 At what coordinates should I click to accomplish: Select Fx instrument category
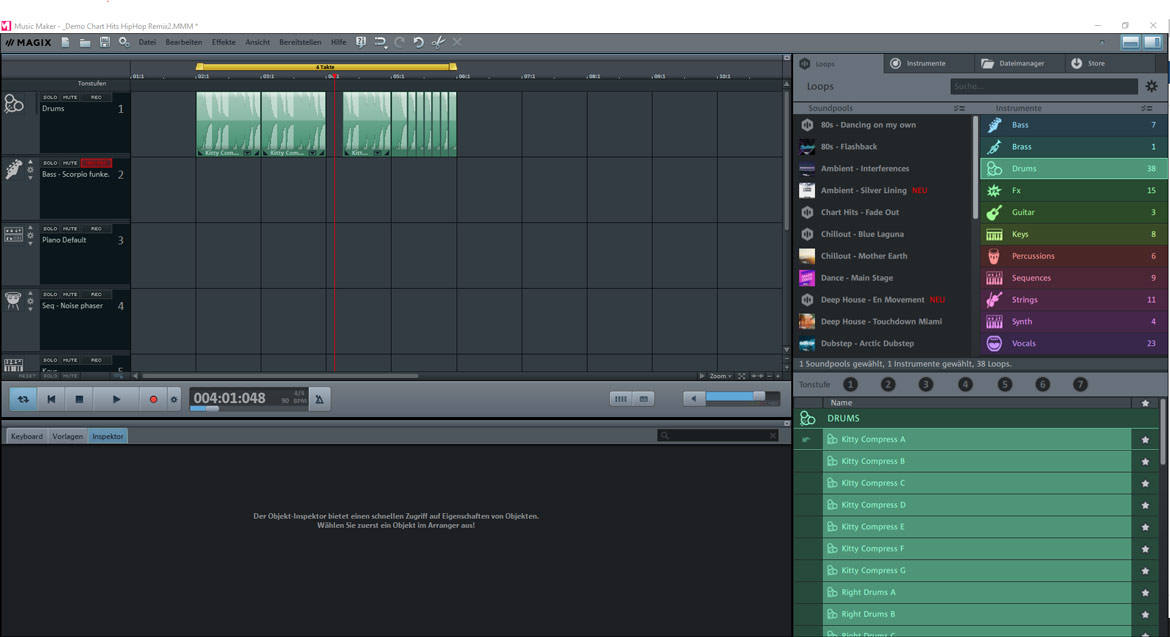coord(1072,190)
